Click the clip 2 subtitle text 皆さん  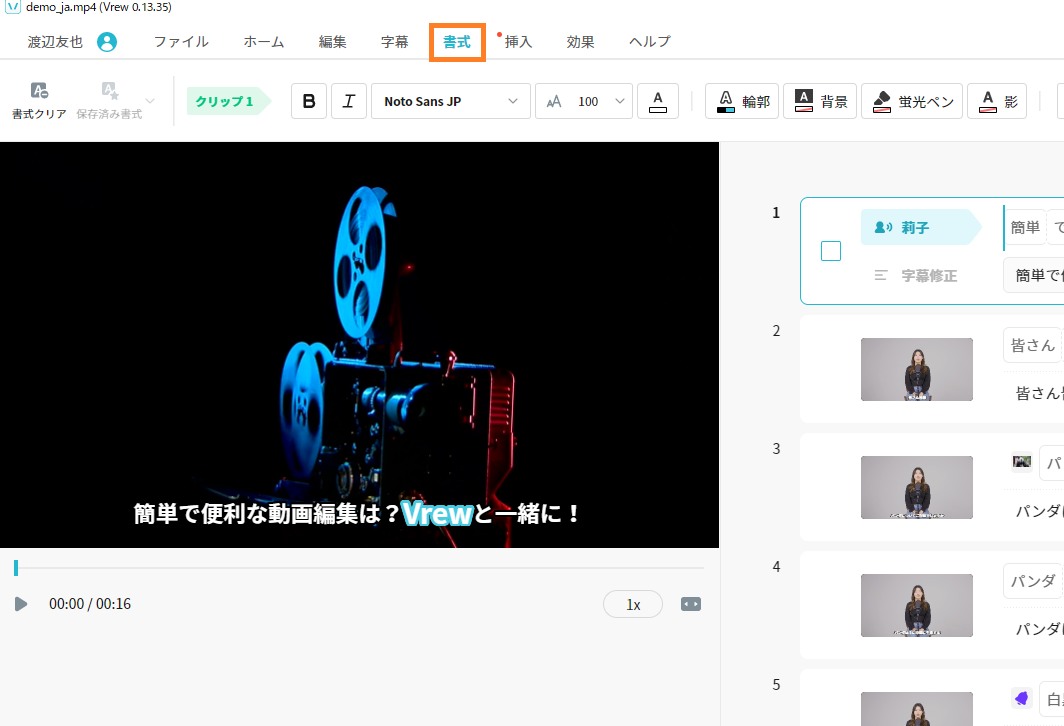[x=1039, y=393]
